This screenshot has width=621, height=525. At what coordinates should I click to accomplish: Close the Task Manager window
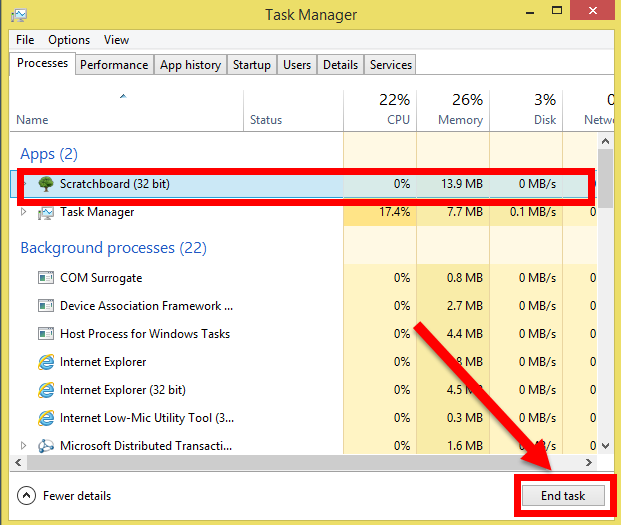click(592, 10)
